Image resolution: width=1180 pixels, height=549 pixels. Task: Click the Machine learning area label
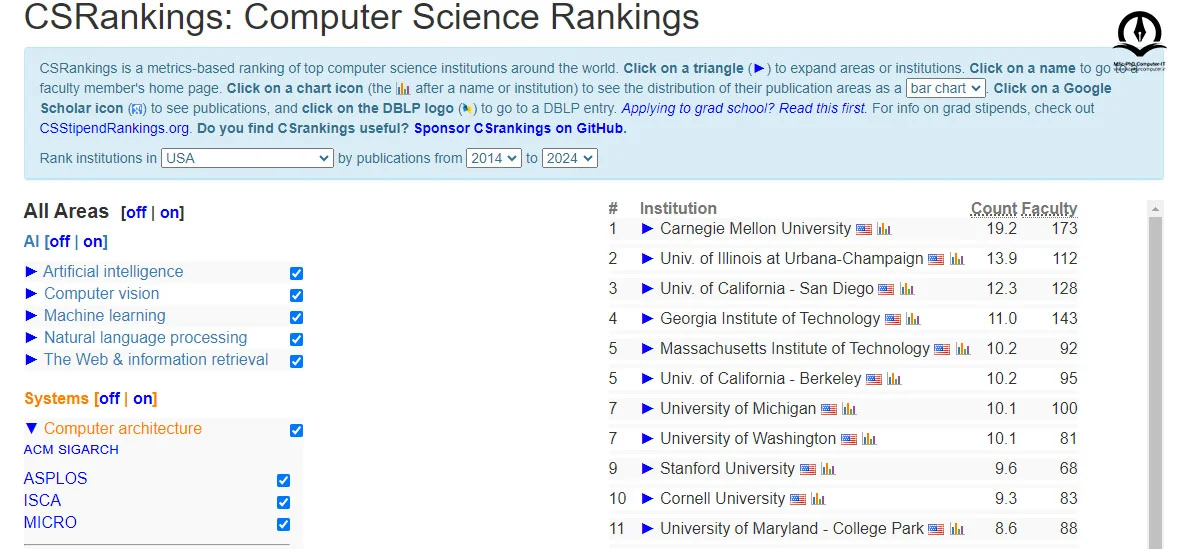[105, 315]
